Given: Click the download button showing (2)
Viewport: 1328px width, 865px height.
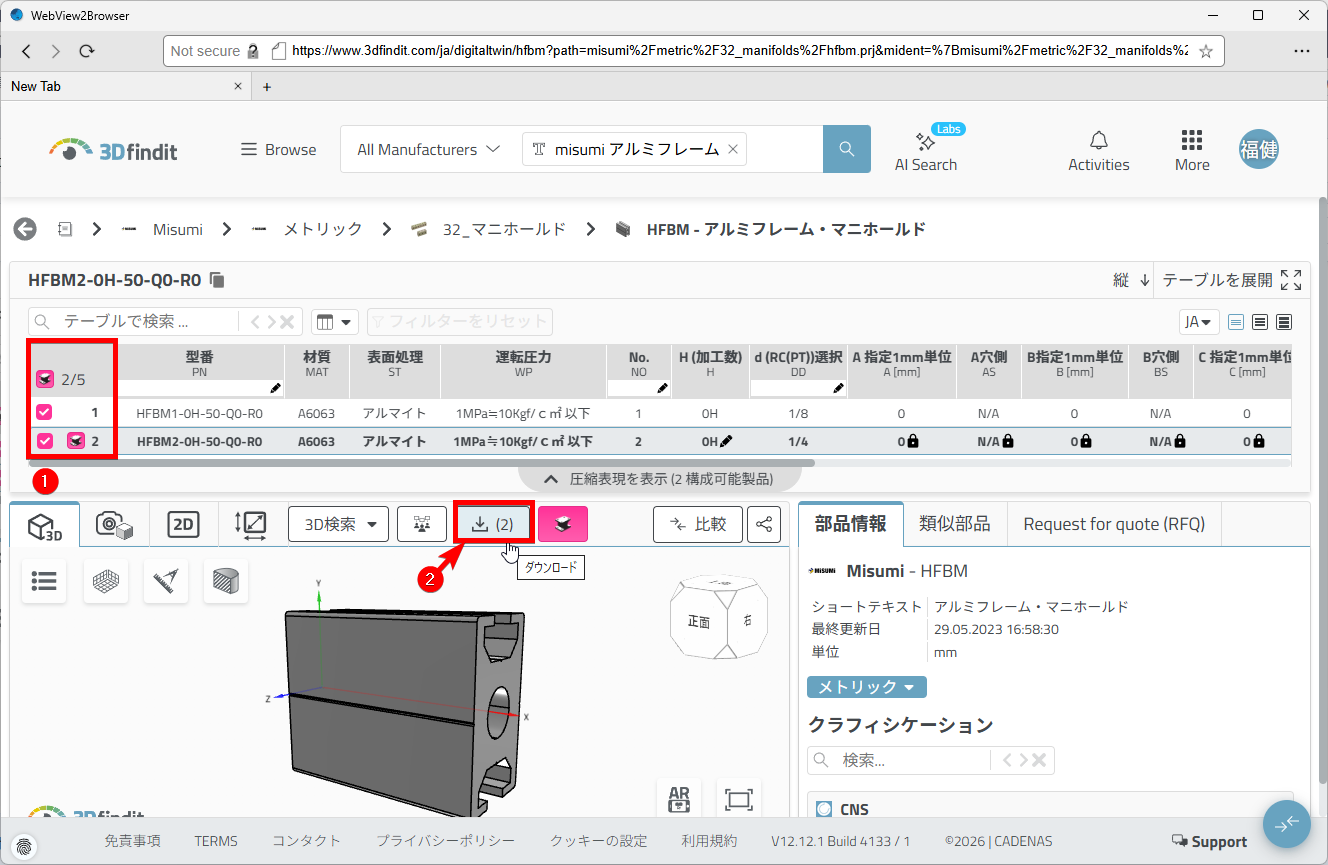Looking at the screenshot, I should point(493,524).
